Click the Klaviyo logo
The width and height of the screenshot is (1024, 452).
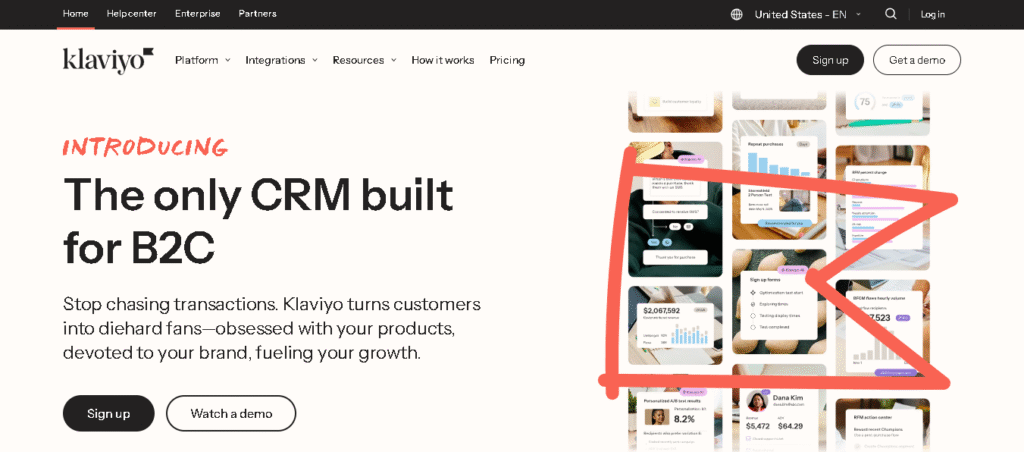[x=108, y=60]
